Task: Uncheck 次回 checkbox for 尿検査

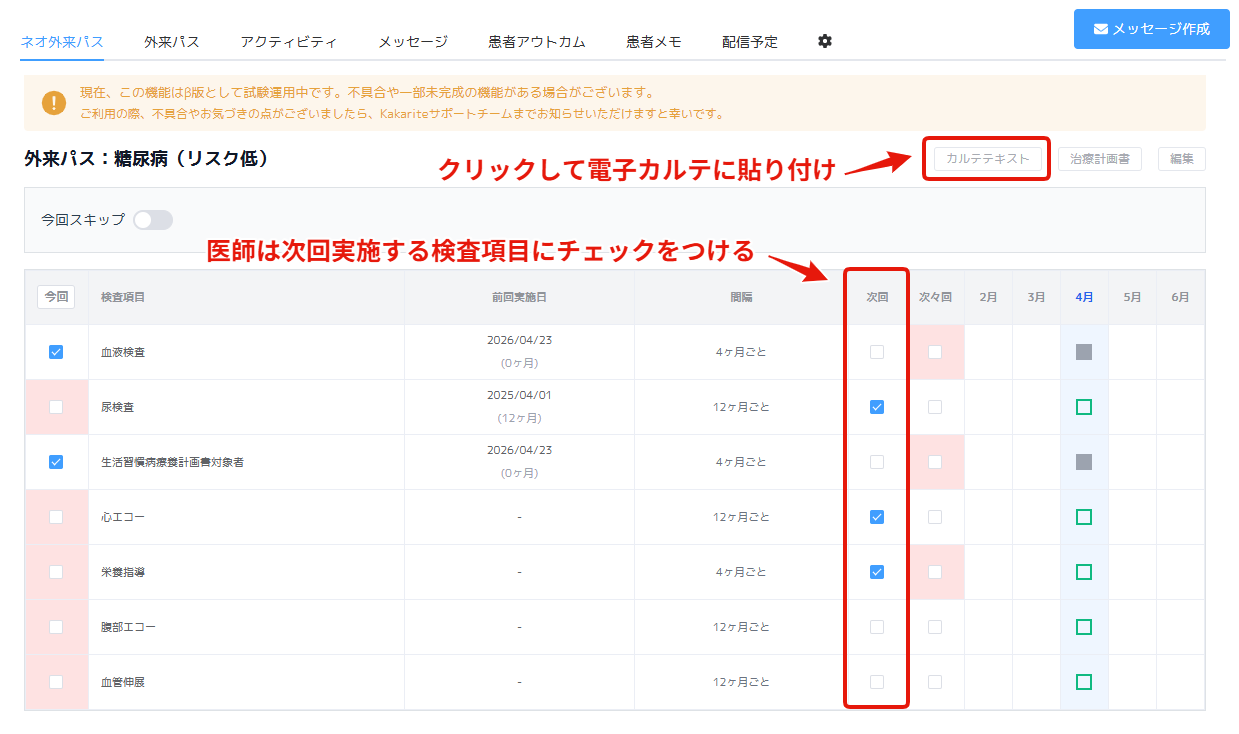Action: 877,407
